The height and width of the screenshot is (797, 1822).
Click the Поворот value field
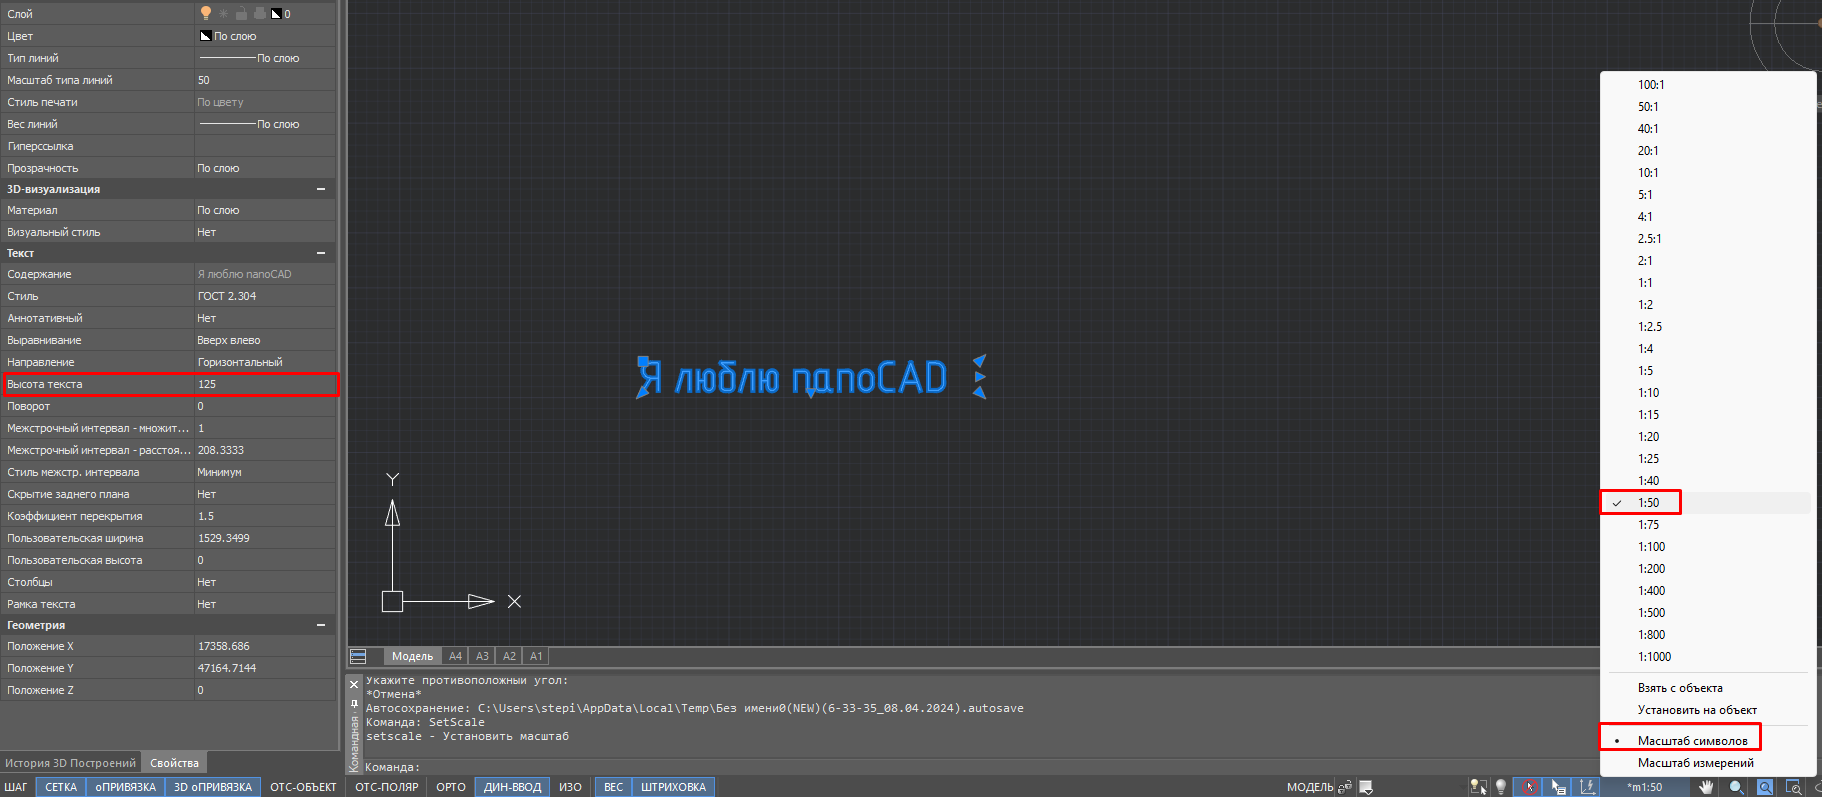[266, 406]
